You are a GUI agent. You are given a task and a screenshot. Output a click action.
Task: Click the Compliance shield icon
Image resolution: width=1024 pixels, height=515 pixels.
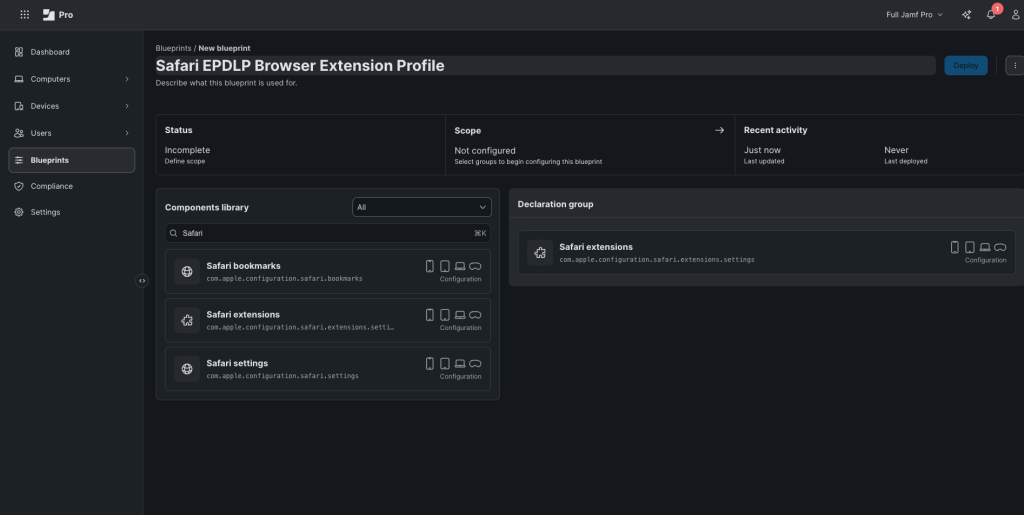point(19,186)
